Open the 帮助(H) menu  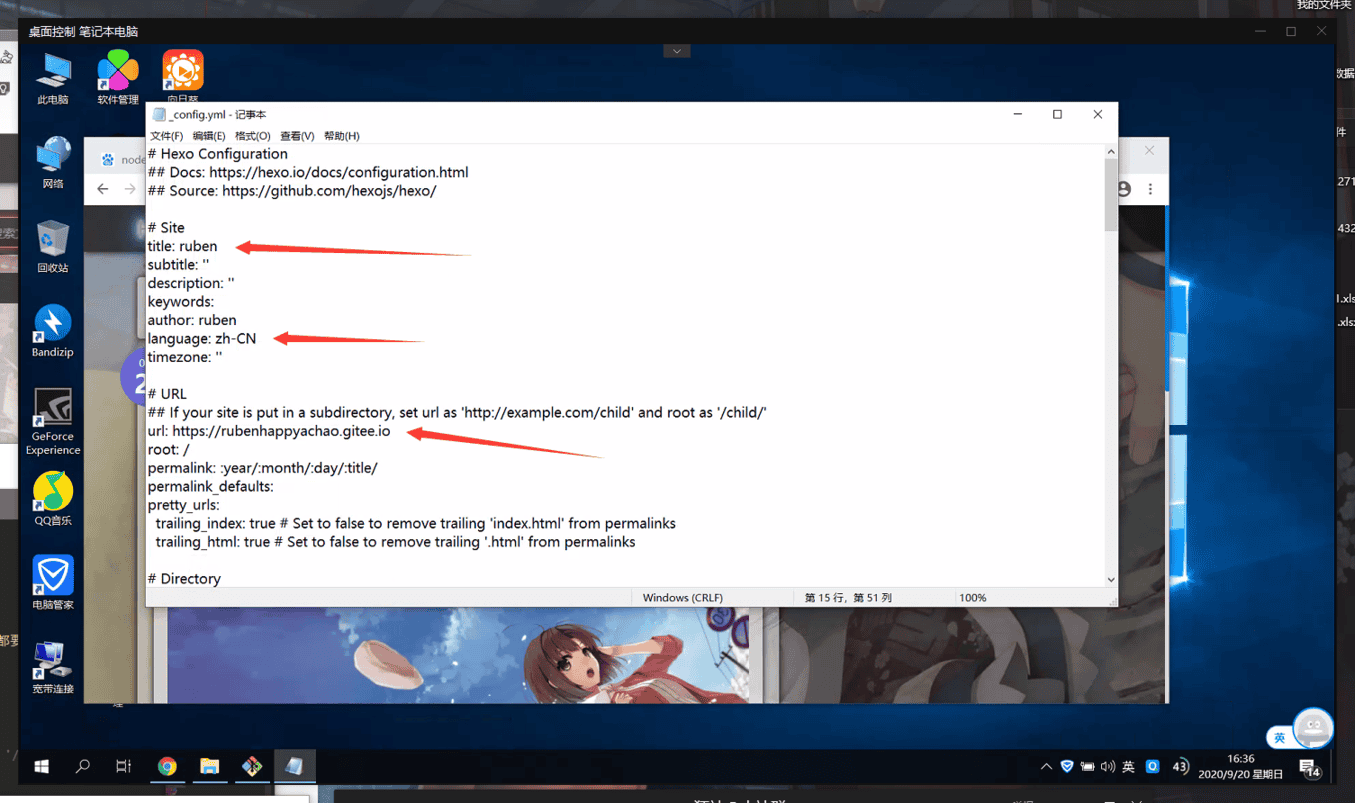coord(341,136)
